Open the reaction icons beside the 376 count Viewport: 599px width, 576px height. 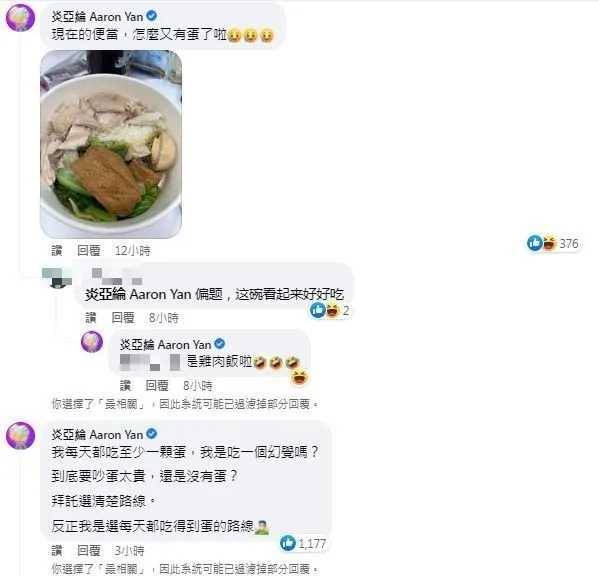click(542, 243)
